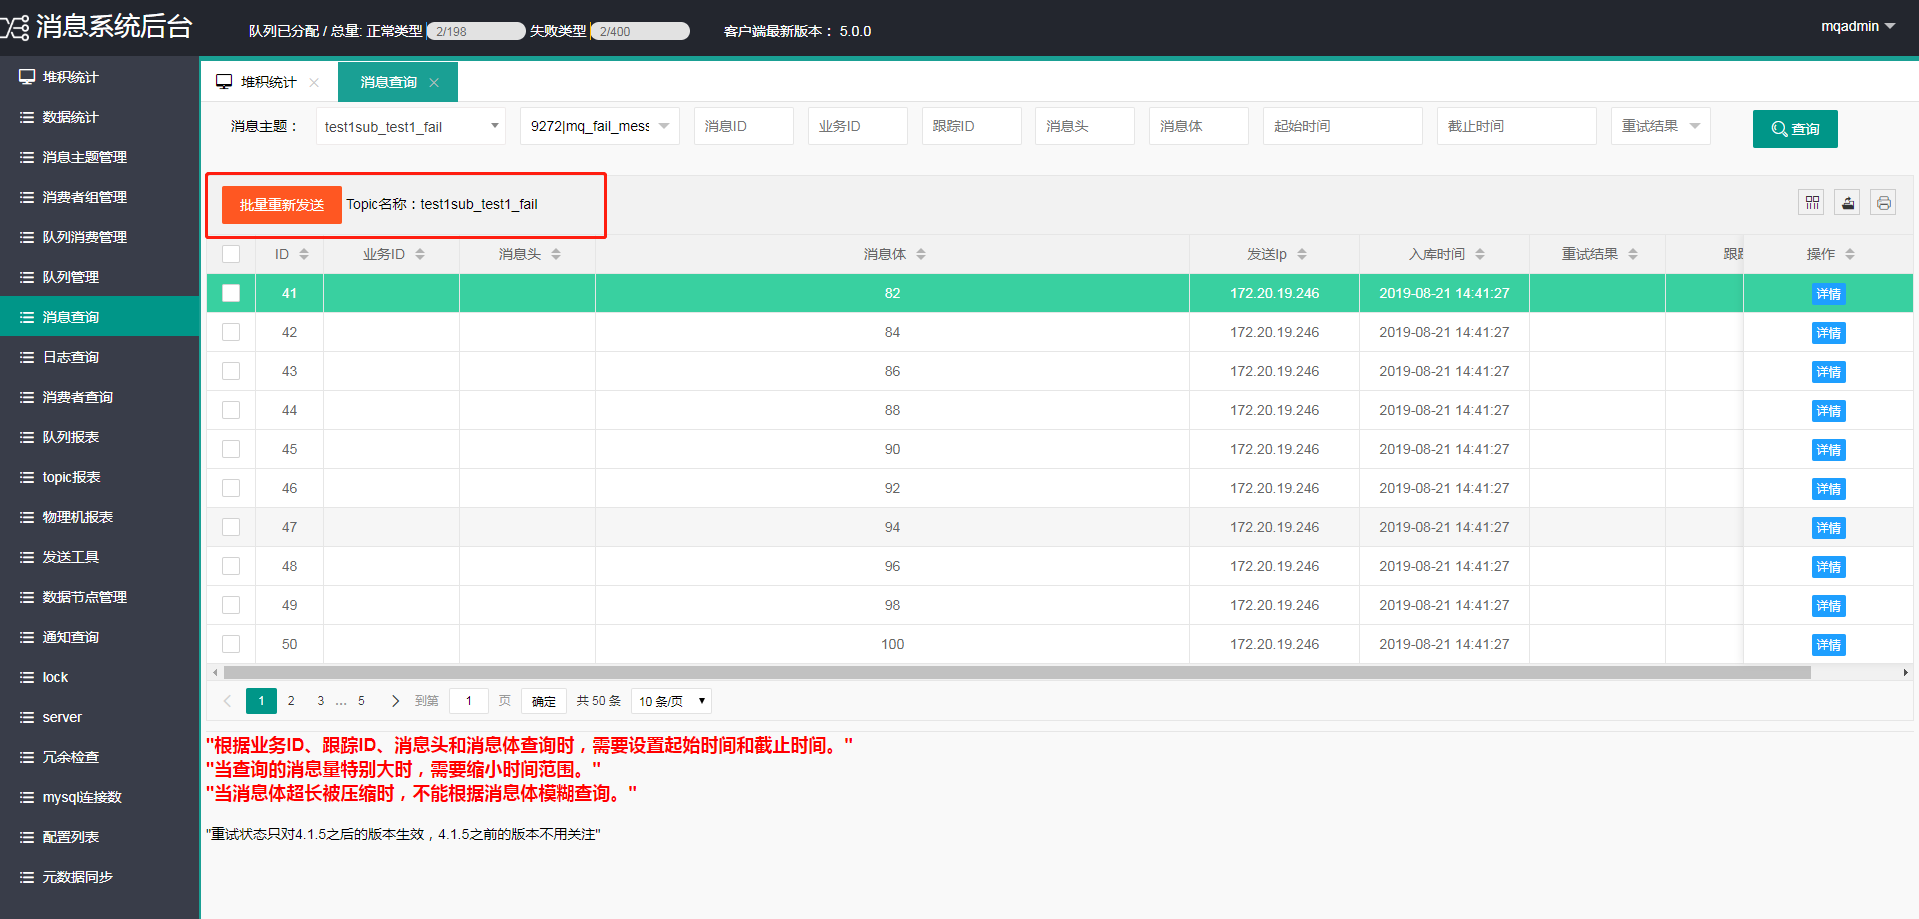Focus the 跟踪ID input field
This screenshot has width=1919, height=919.
tap(972, 126)
